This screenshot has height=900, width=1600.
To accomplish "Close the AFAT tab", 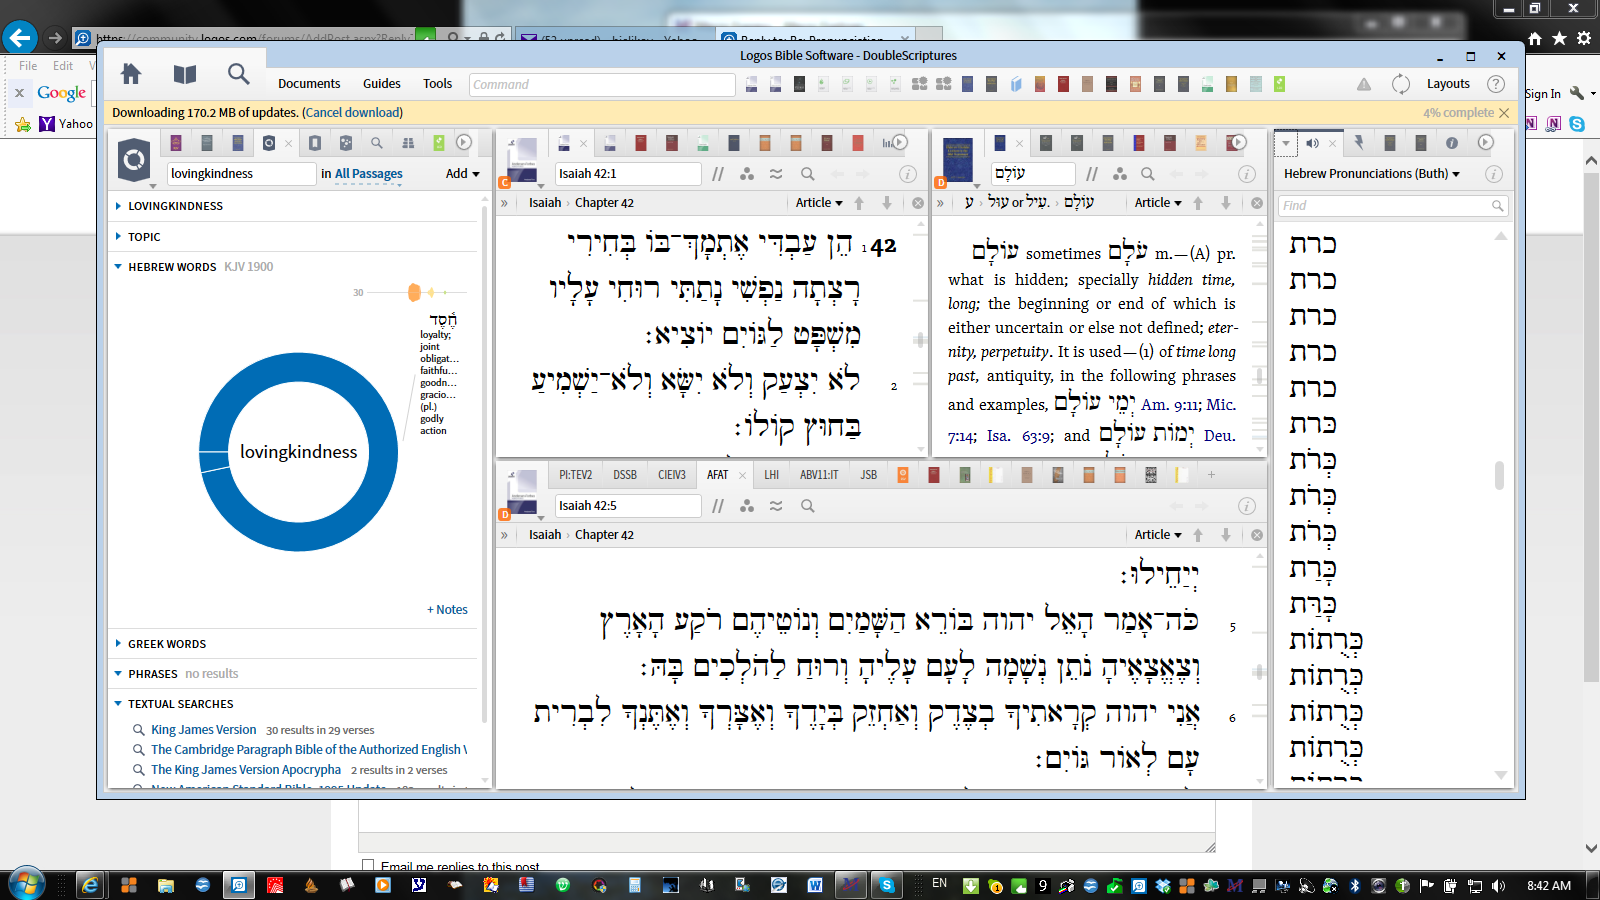I will [742, 476].
